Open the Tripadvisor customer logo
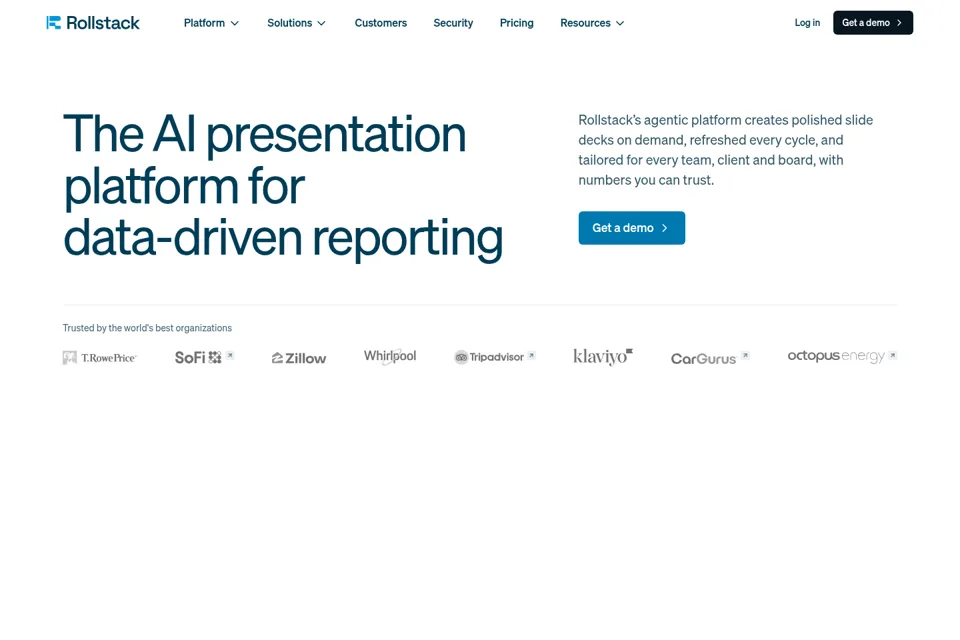The height and width of the screenshot is (640, 960). (x=489, y=357)
